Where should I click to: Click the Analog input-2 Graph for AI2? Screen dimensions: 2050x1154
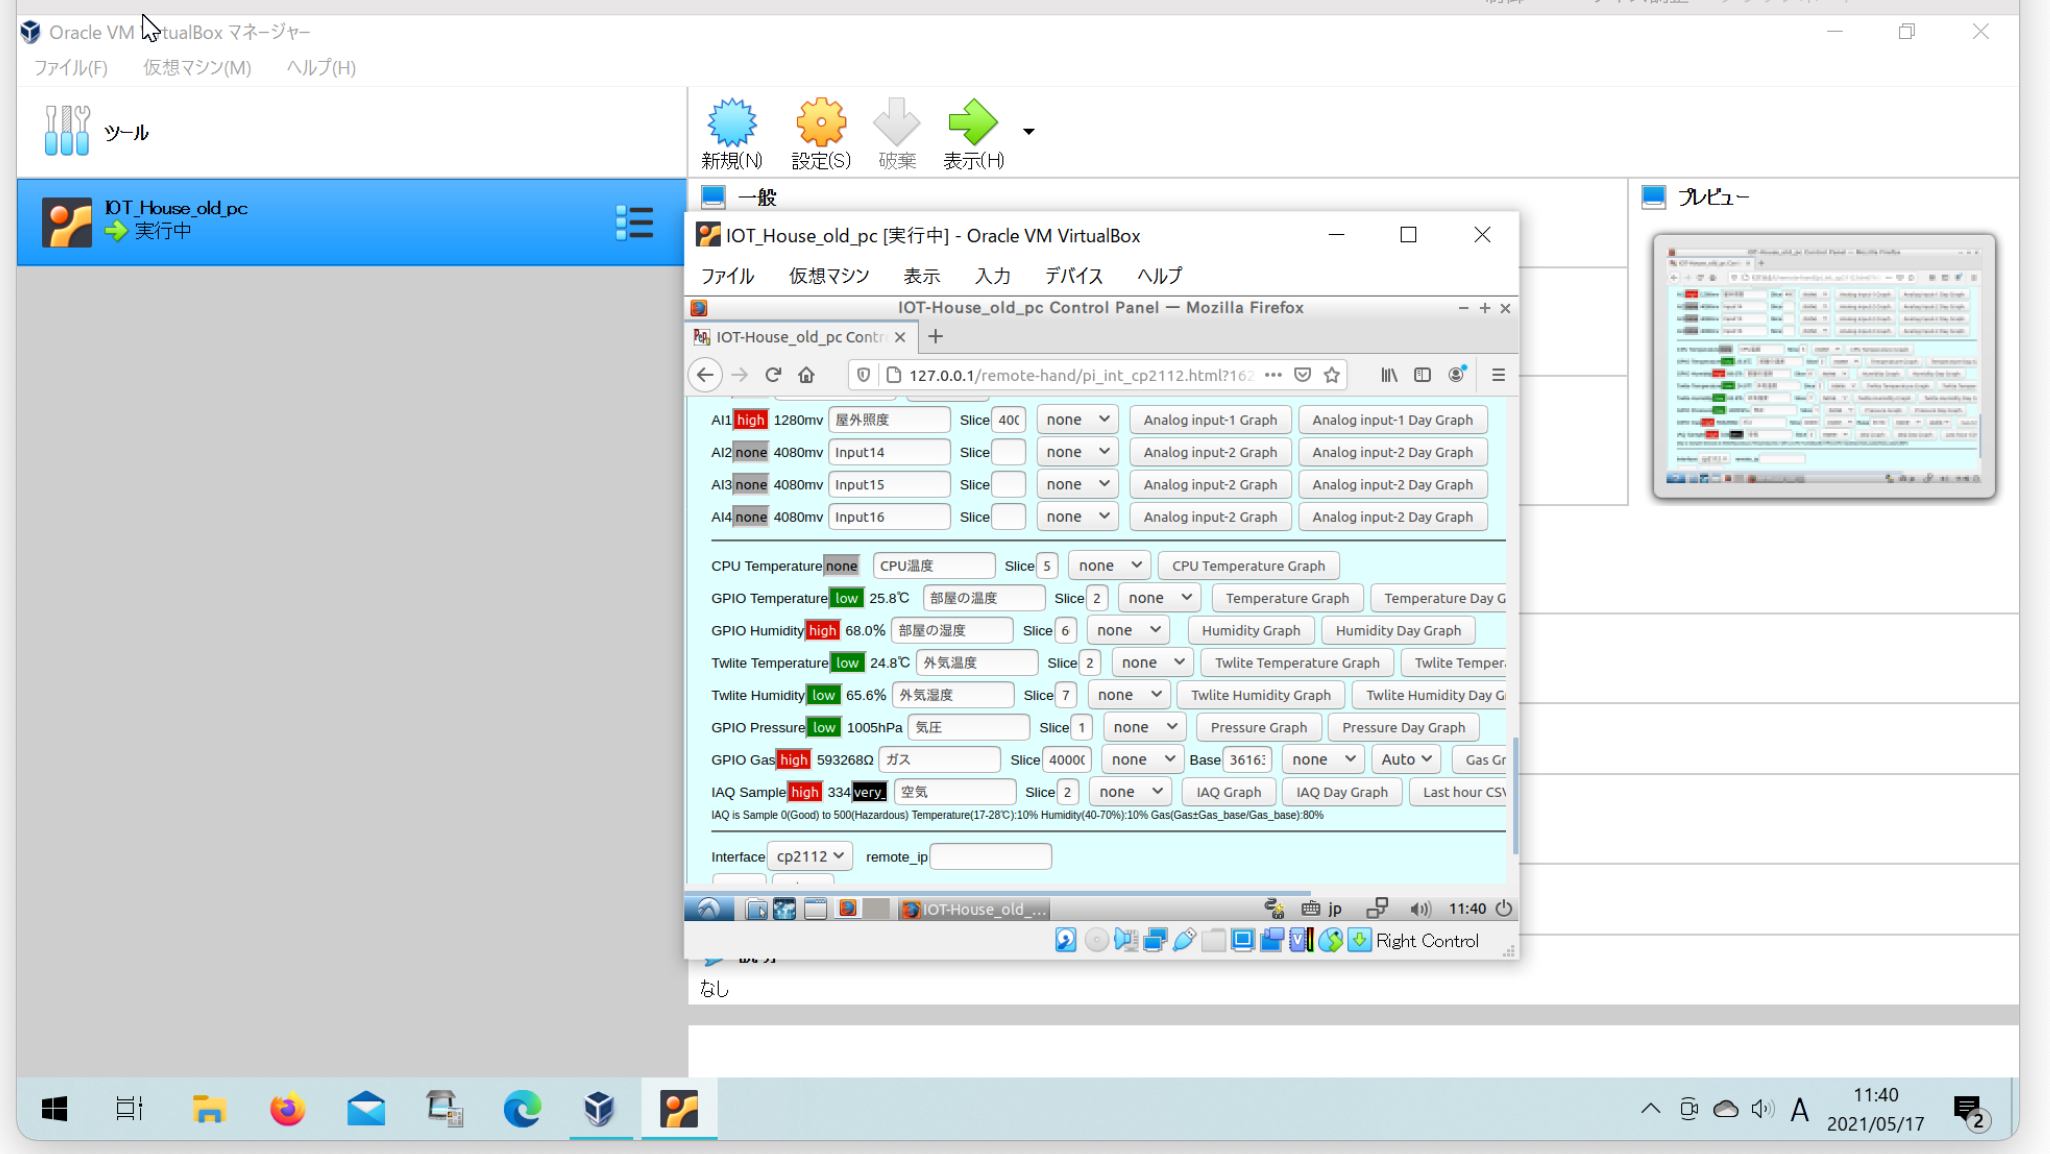(1209, 450)
